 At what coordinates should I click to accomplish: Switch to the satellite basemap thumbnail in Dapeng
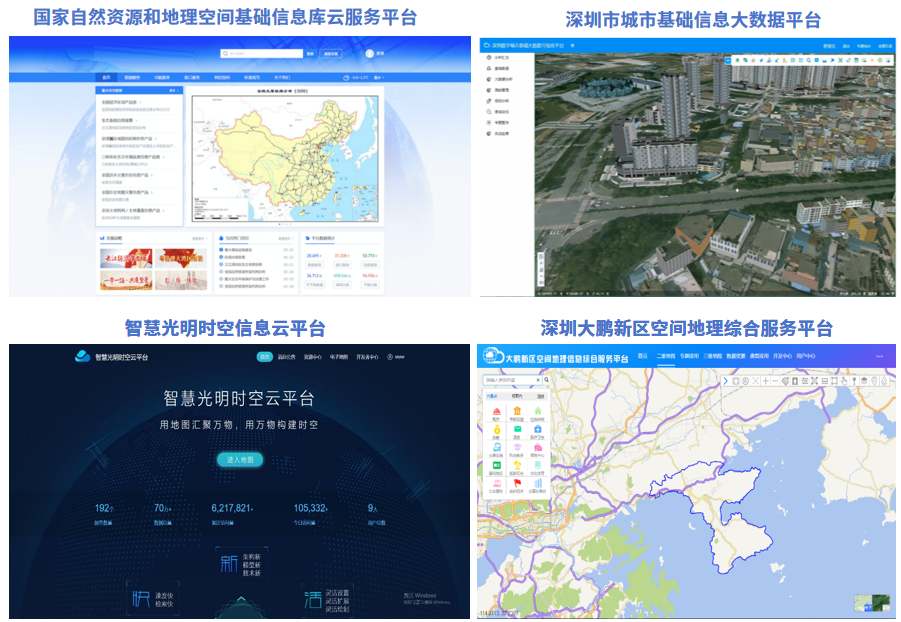coord(880,604)
